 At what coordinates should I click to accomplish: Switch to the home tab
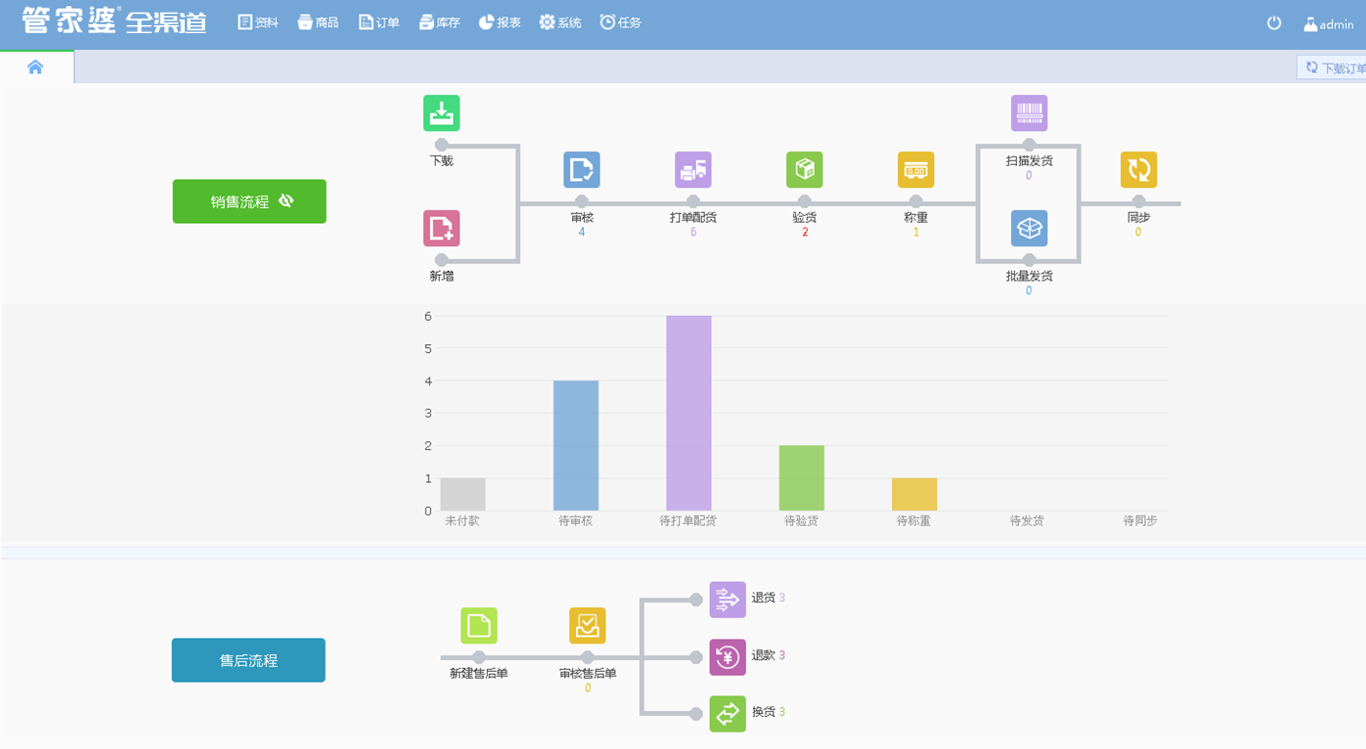(x=36, y=67)
